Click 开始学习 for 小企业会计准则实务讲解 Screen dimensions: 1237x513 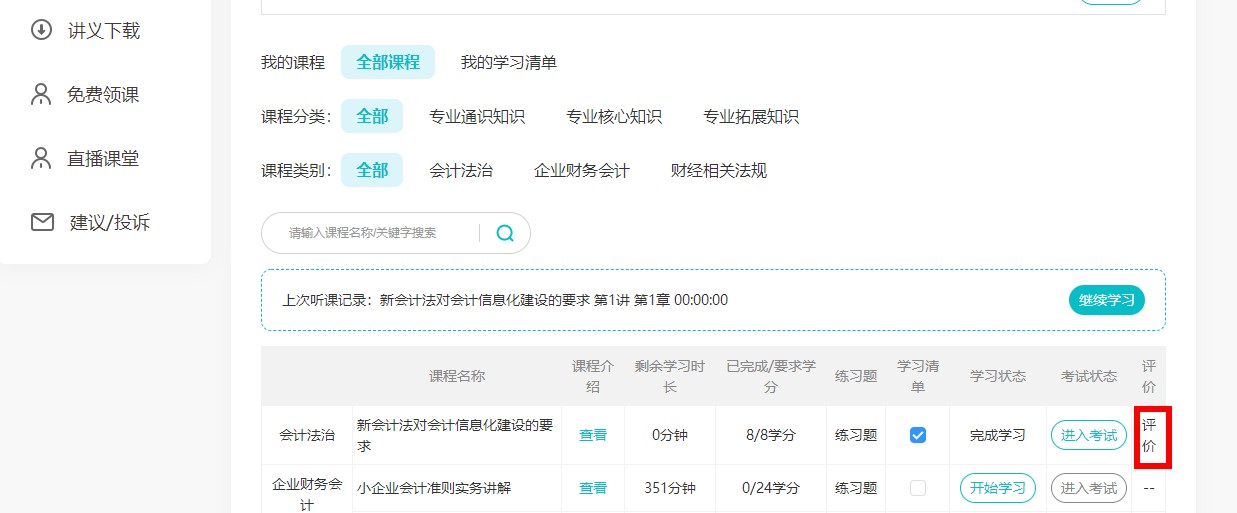coord(998,488)
